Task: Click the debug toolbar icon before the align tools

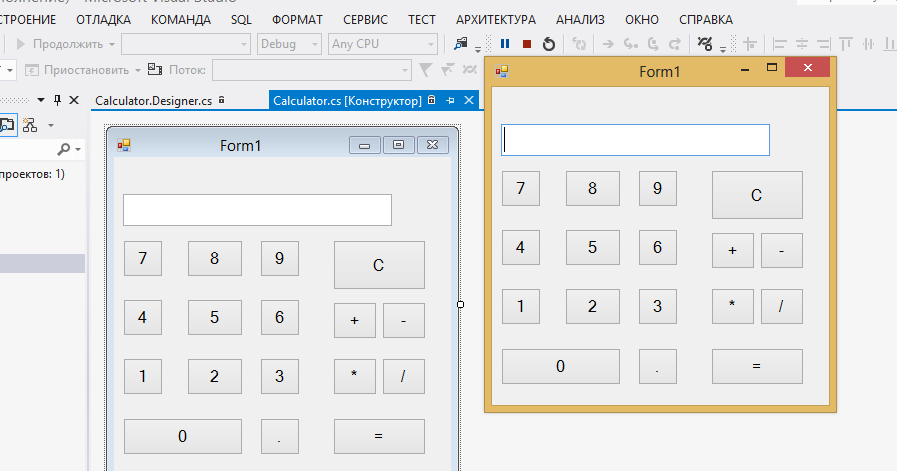Action: tap(705, 43)
